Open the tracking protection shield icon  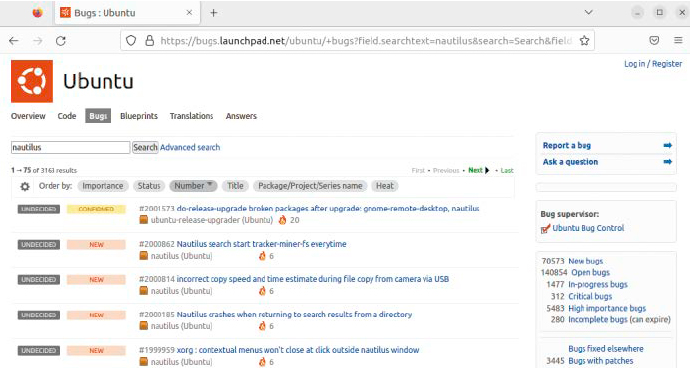click(x=131, y=41)
